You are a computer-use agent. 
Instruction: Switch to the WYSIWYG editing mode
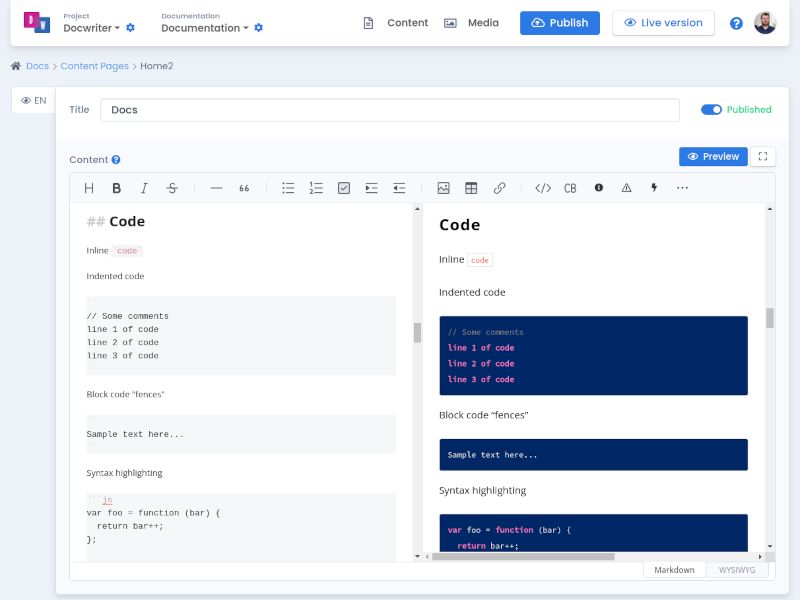[738, 569]
